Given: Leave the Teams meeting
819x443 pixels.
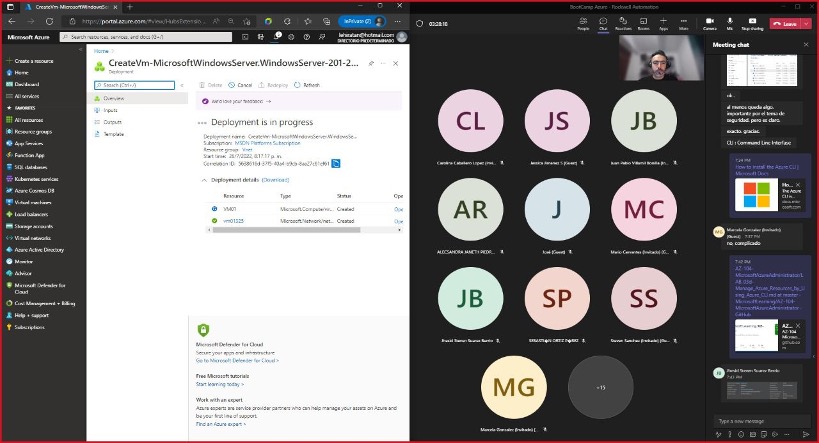Looking at the screenshot, I should coord(785,24).
